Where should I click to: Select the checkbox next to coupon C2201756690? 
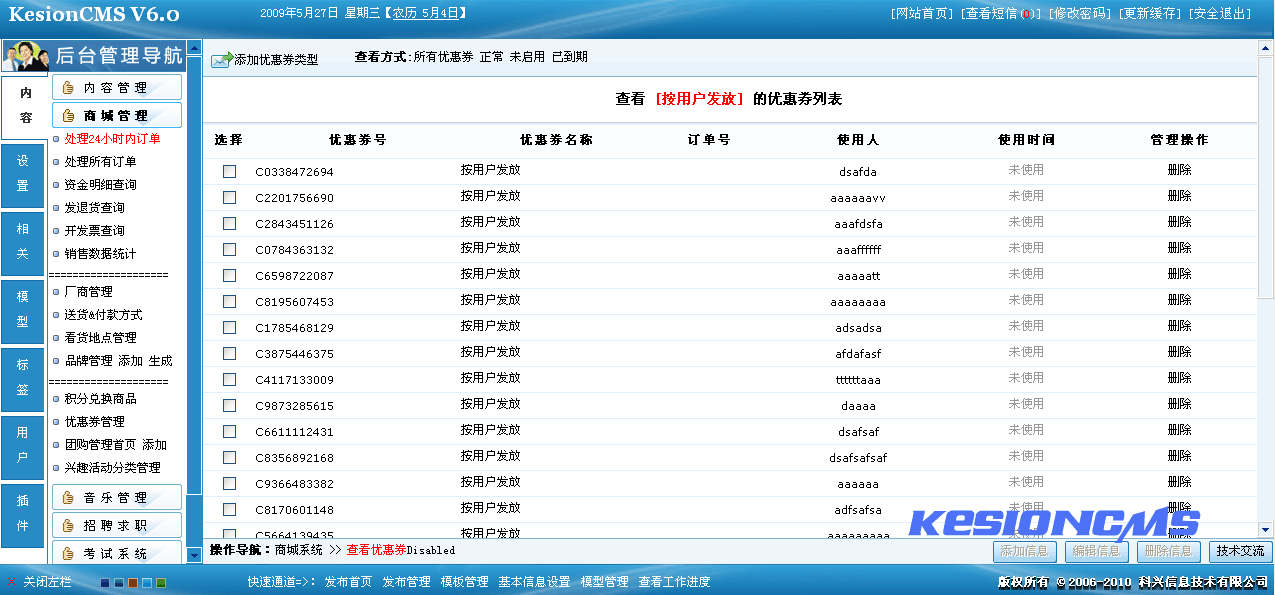click(230, 198)
